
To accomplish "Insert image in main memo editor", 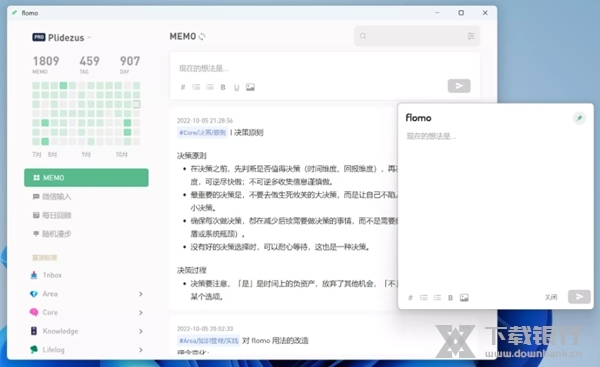I will coord(250,87).
